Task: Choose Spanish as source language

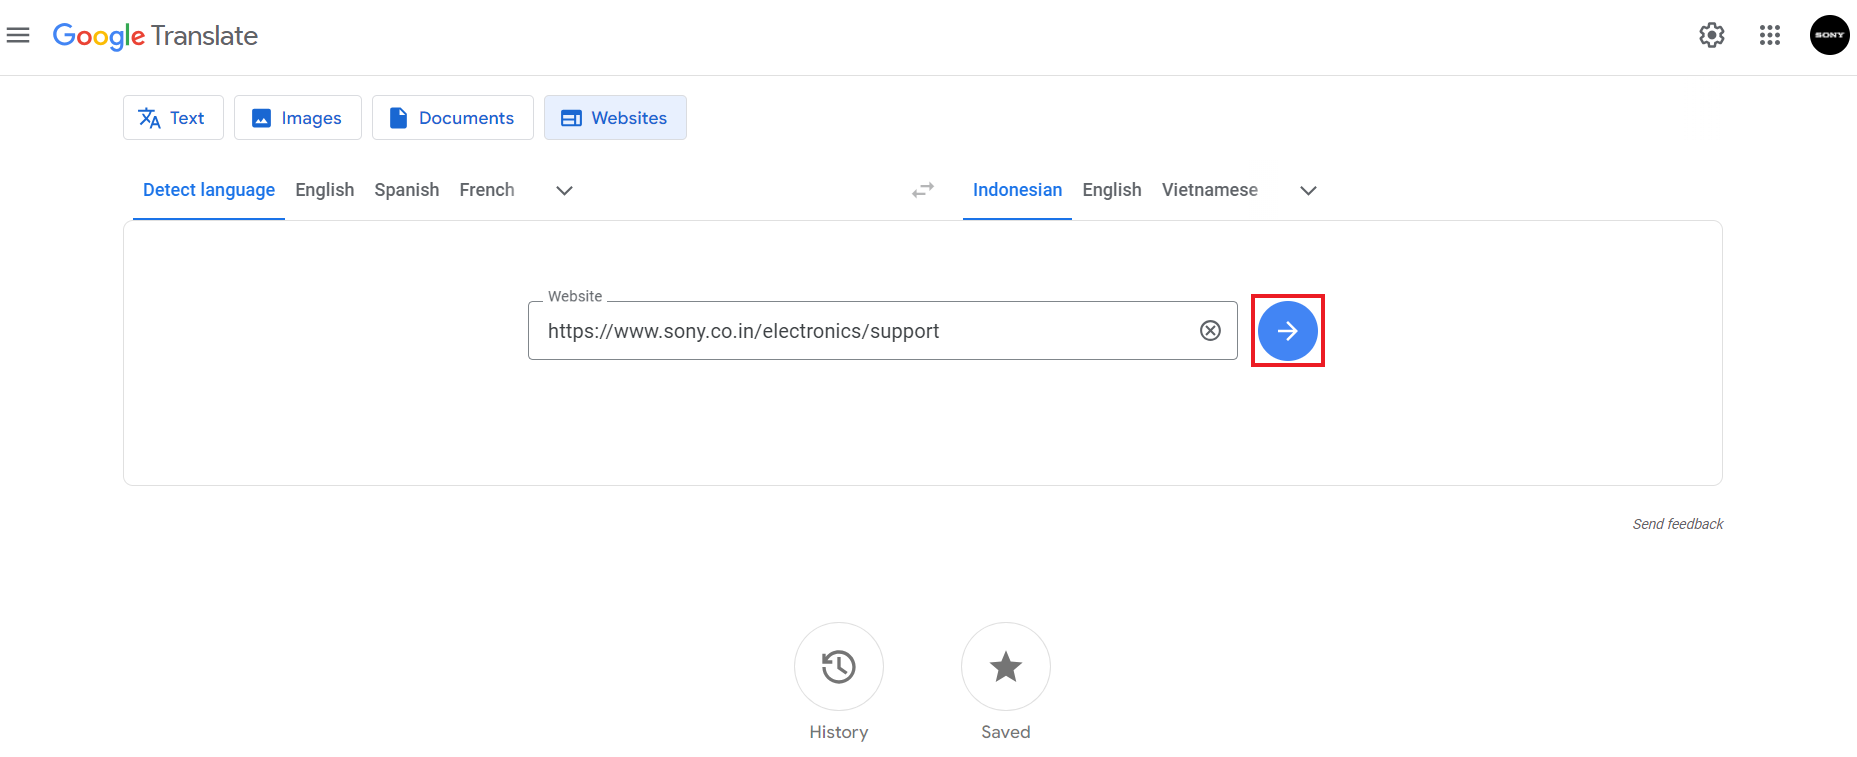Action: tap(406, 190)
